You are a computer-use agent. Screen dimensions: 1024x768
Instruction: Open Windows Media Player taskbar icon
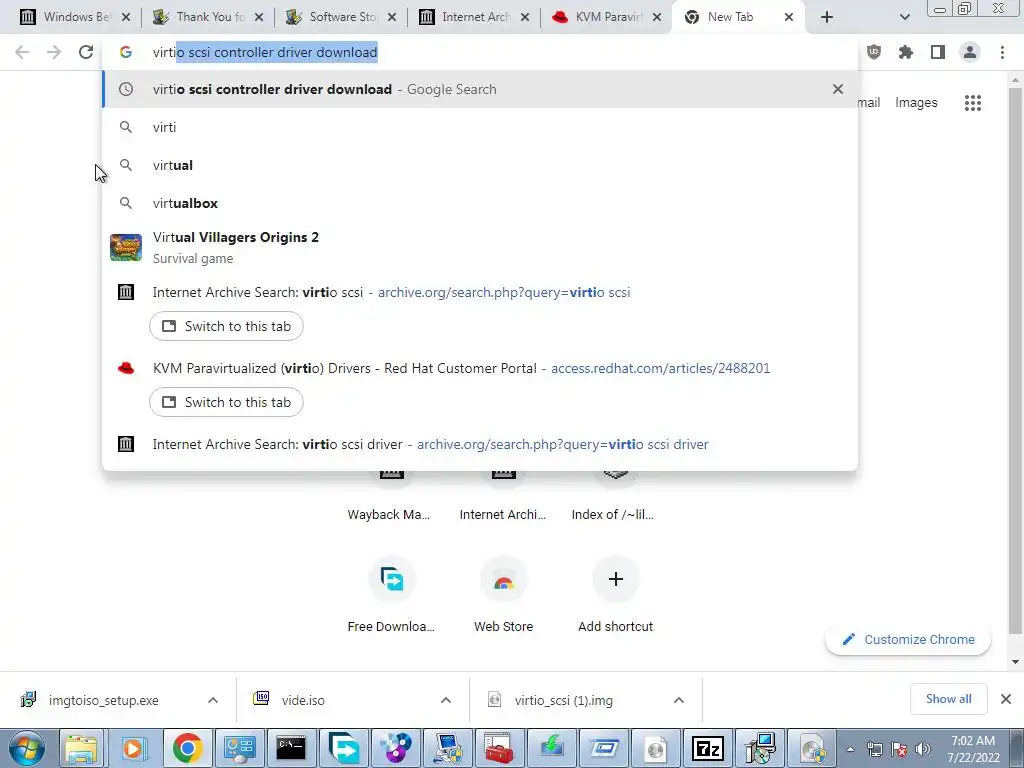133,748
